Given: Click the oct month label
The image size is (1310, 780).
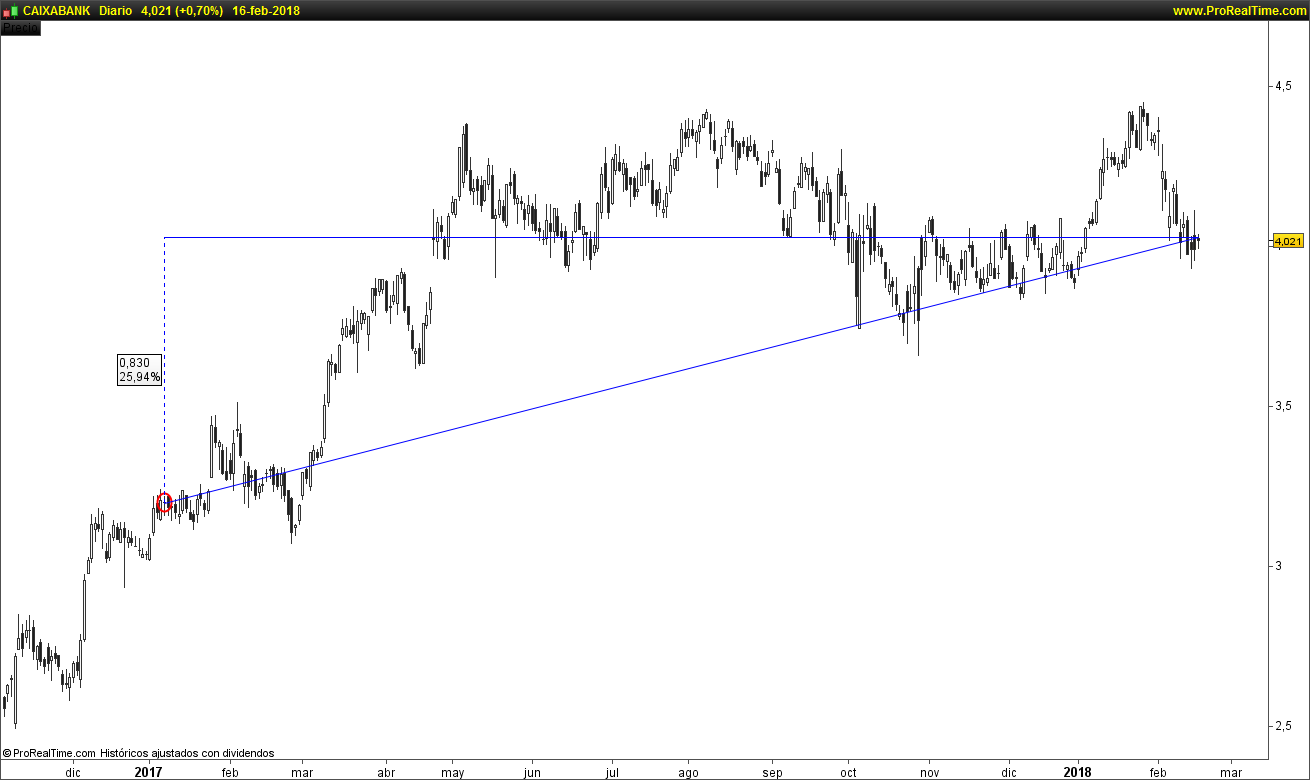Looking at the screenshot, I should point(849,772).
